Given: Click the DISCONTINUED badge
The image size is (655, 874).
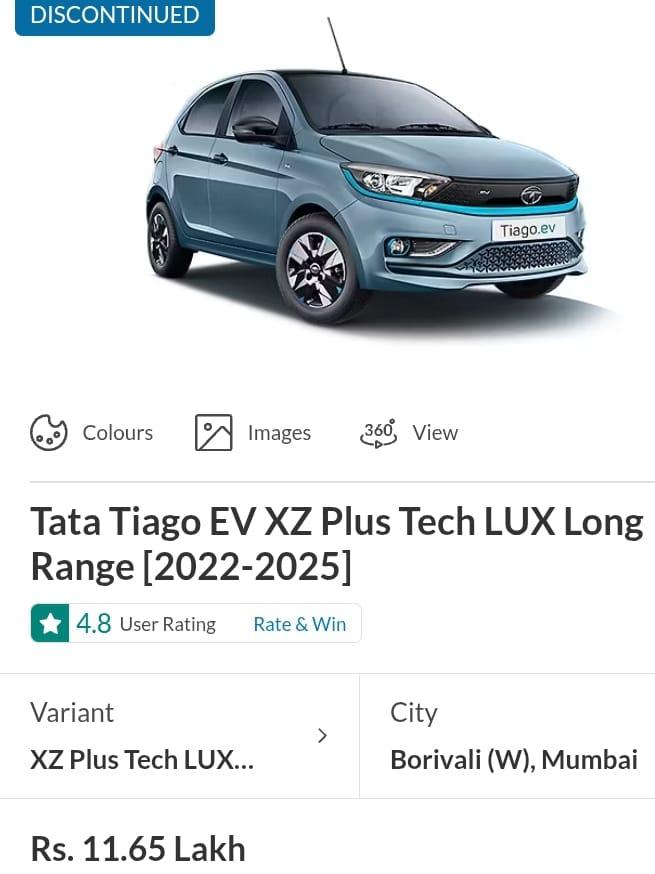Looking at the screenshot, I should [115, 17].
